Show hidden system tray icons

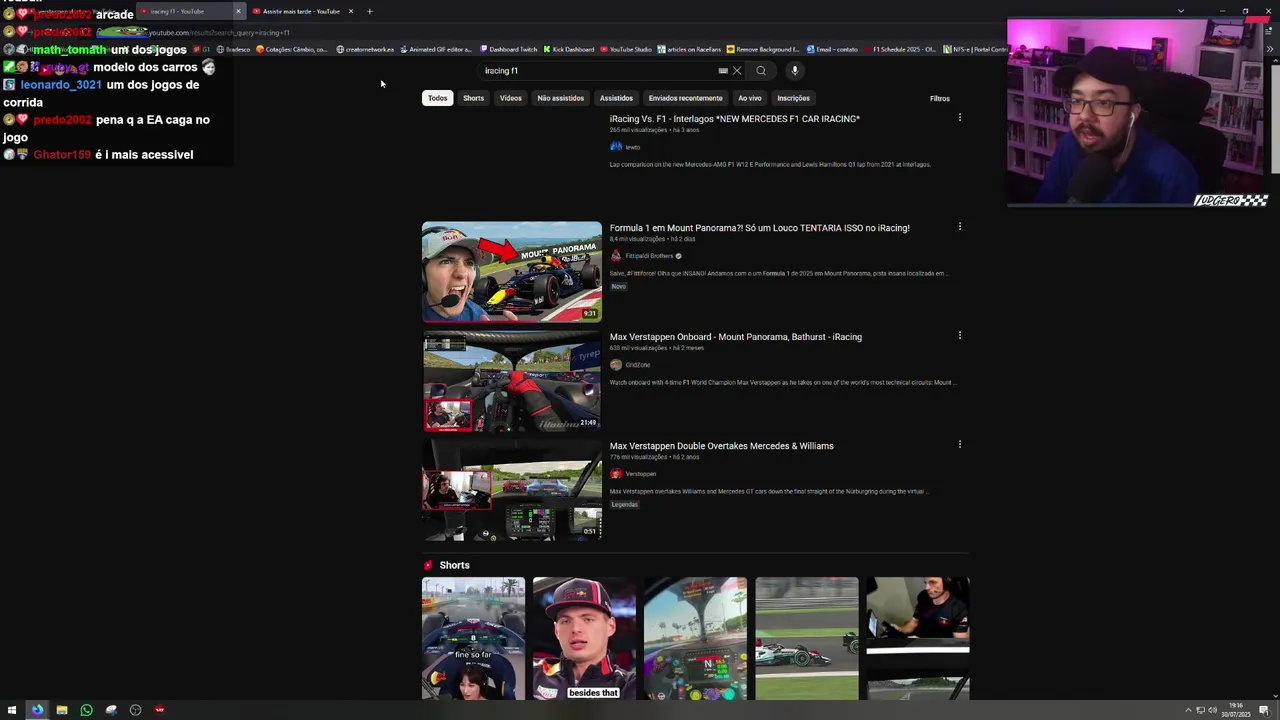[1188, 710]
